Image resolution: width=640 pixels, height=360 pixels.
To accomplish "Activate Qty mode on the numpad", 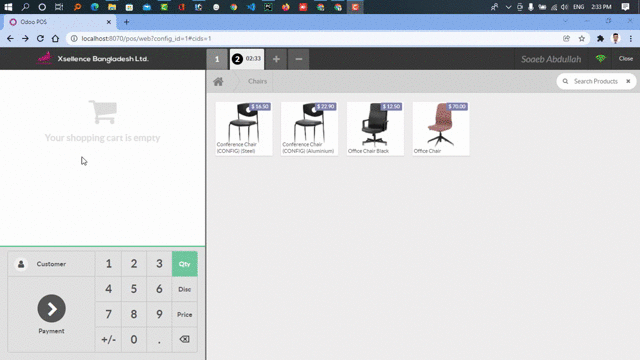I will pos(184,264).
